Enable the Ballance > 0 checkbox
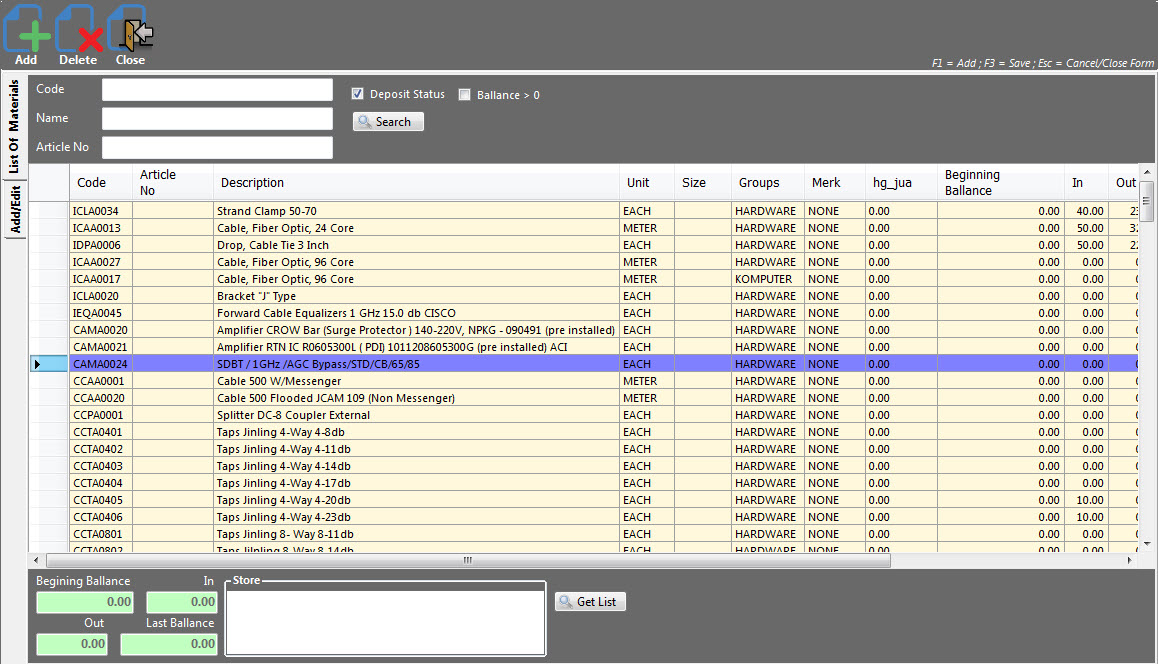This screenshot has height=664, width=1158. click(x=464, y=95)
